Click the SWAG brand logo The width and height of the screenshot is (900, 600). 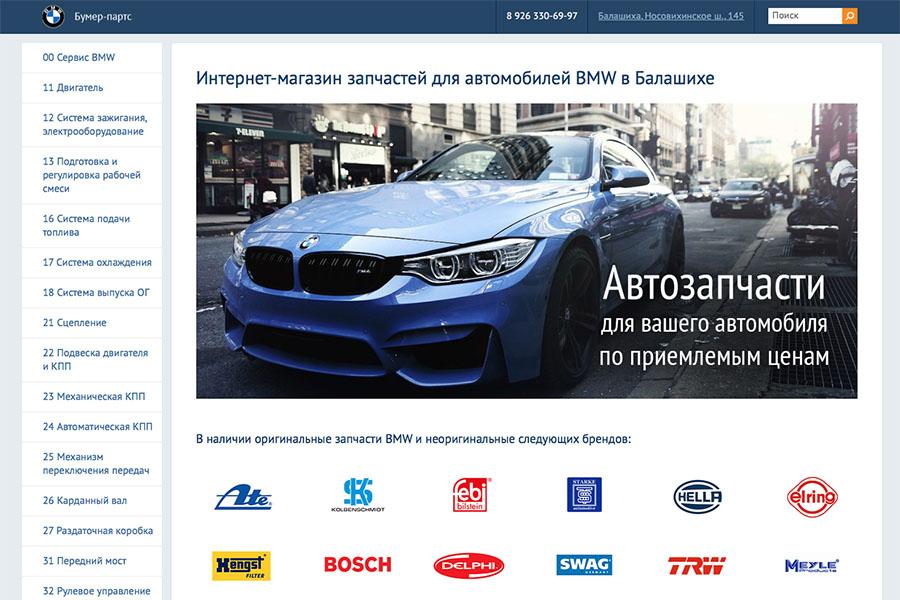[x=584, y=565]
